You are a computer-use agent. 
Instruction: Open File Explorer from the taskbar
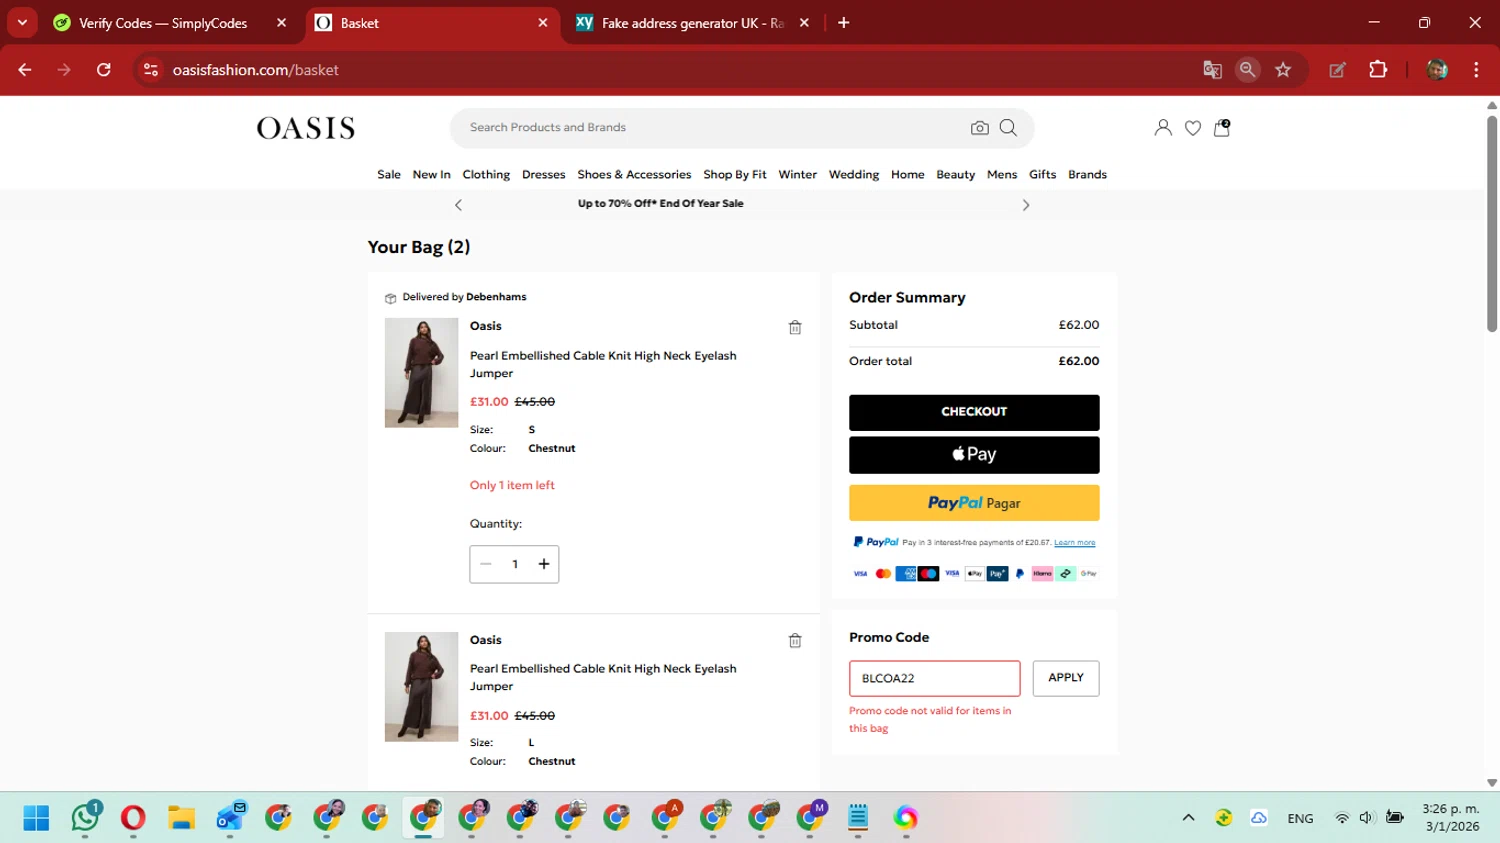tap(181, 818)
